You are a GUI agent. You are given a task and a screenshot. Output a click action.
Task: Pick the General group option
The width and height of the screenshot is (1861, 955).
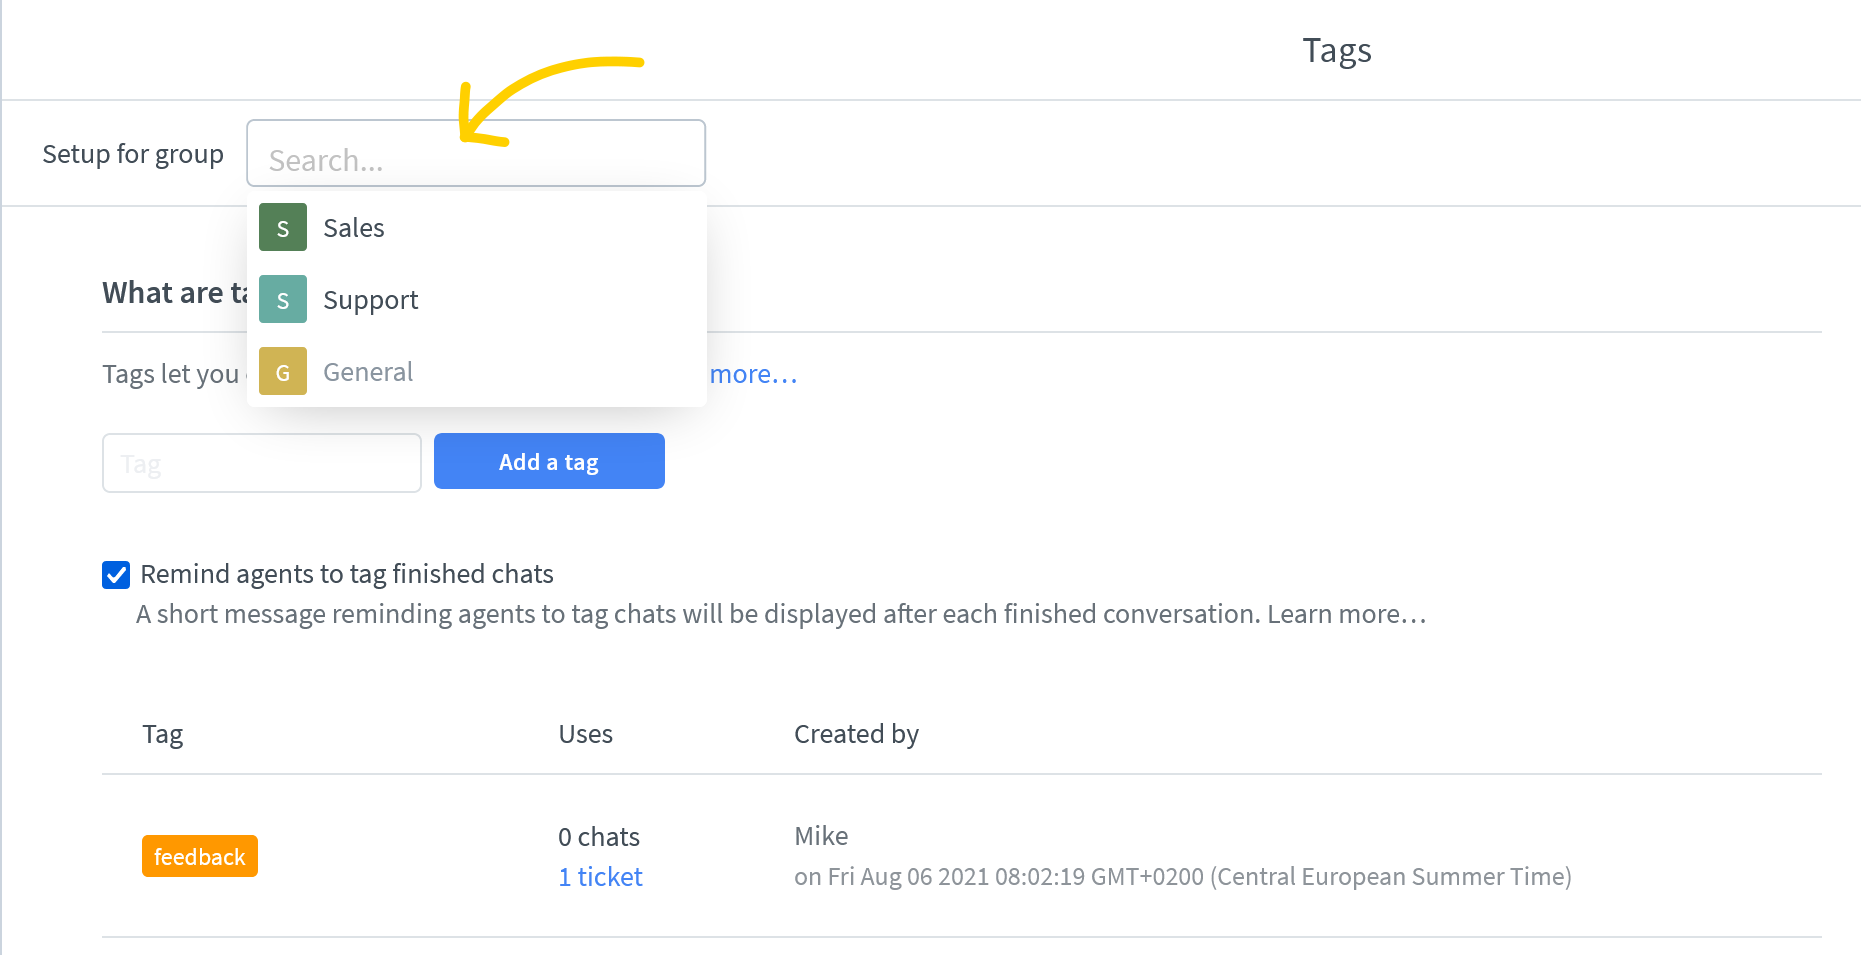point(476,371)
